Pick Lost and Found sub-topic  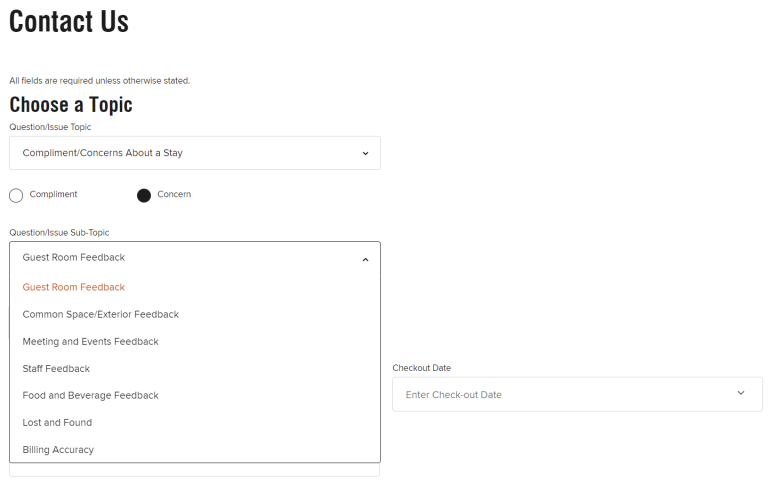tap(58, 422)
